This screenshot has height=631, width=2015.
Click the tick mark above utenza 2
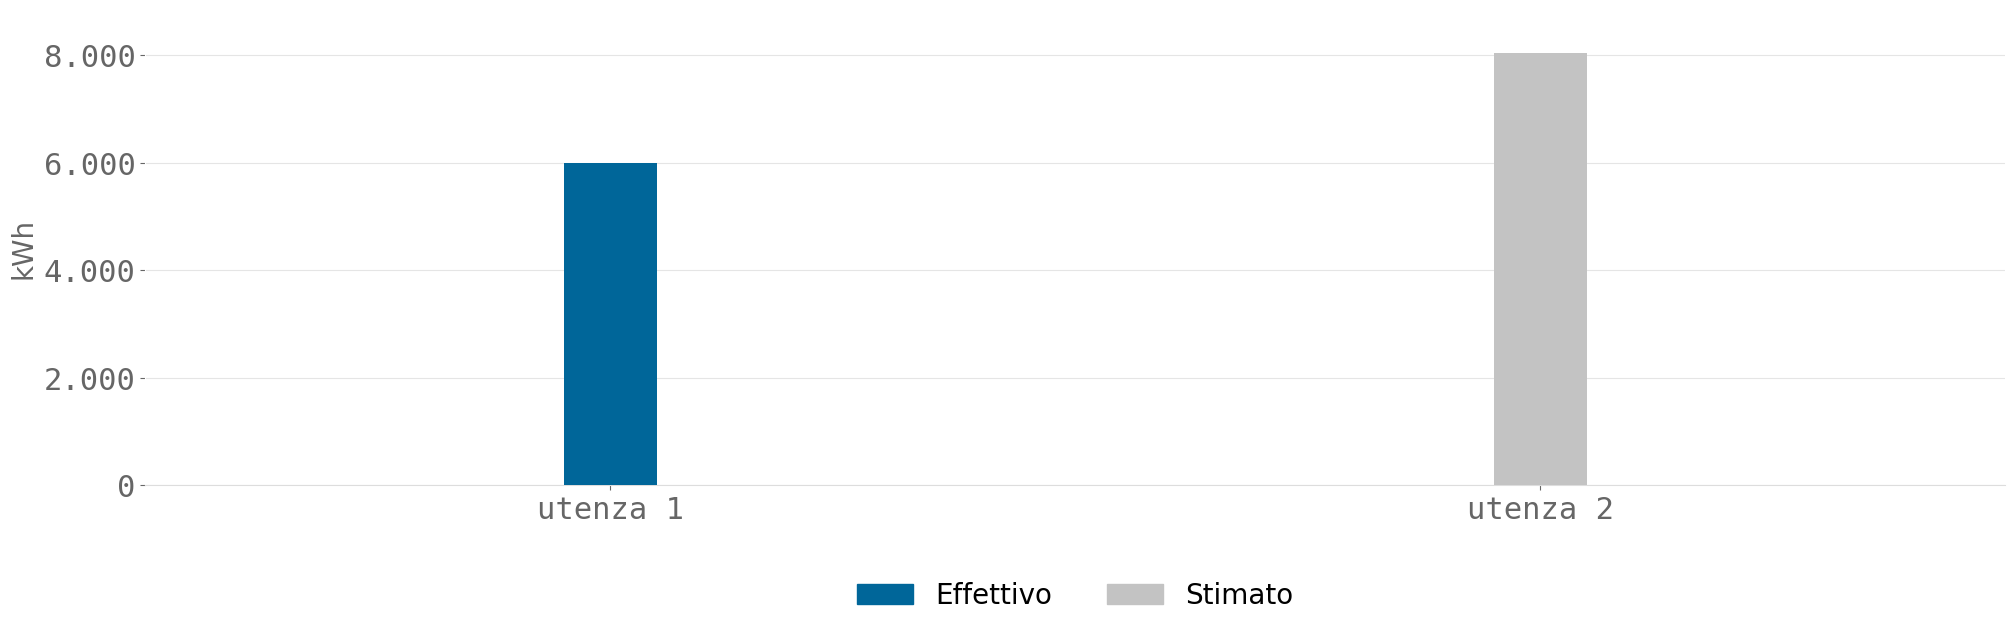pyautogui.click(x=1540, y=488)
